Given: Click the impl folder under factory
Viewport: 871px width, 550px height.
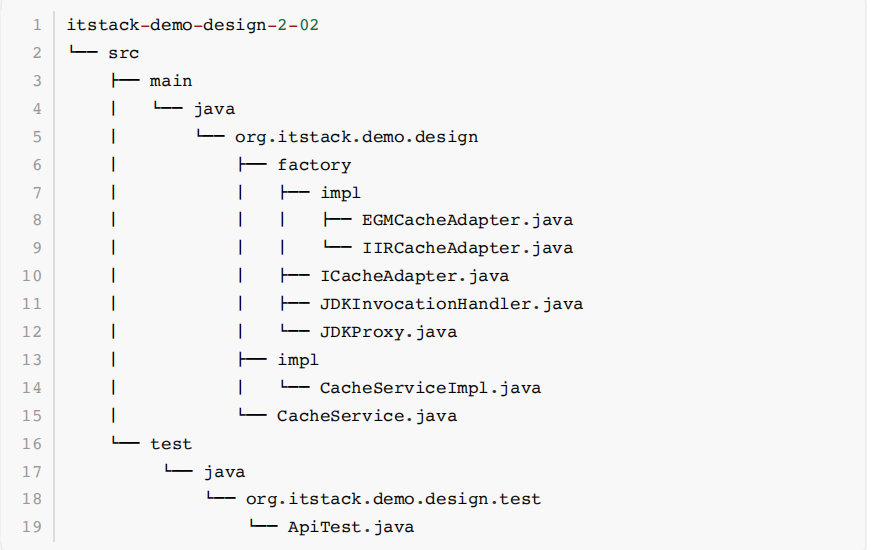Looking at the screenshot, I should tap(340, 192).
